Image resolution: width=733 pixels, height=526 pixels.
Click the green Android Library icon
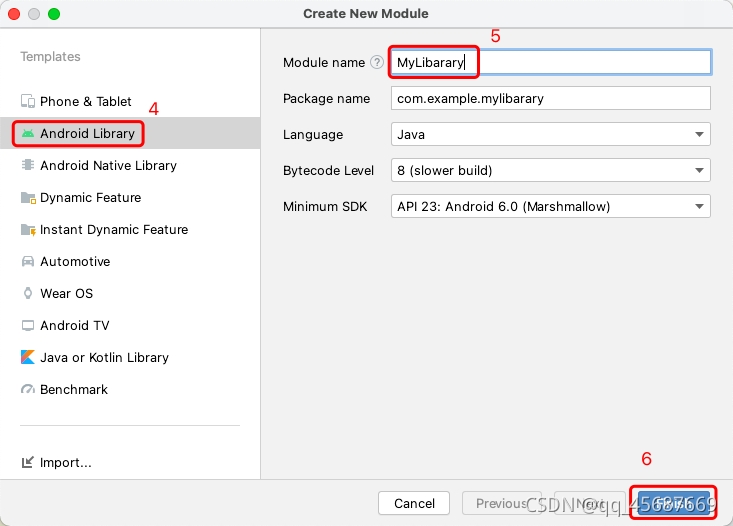click(28, 134)
